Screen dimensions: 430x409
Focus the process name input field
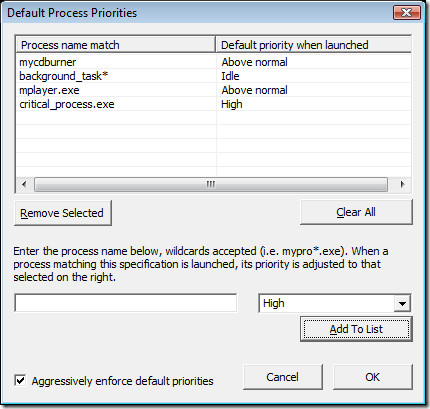(x=126, y=303)
